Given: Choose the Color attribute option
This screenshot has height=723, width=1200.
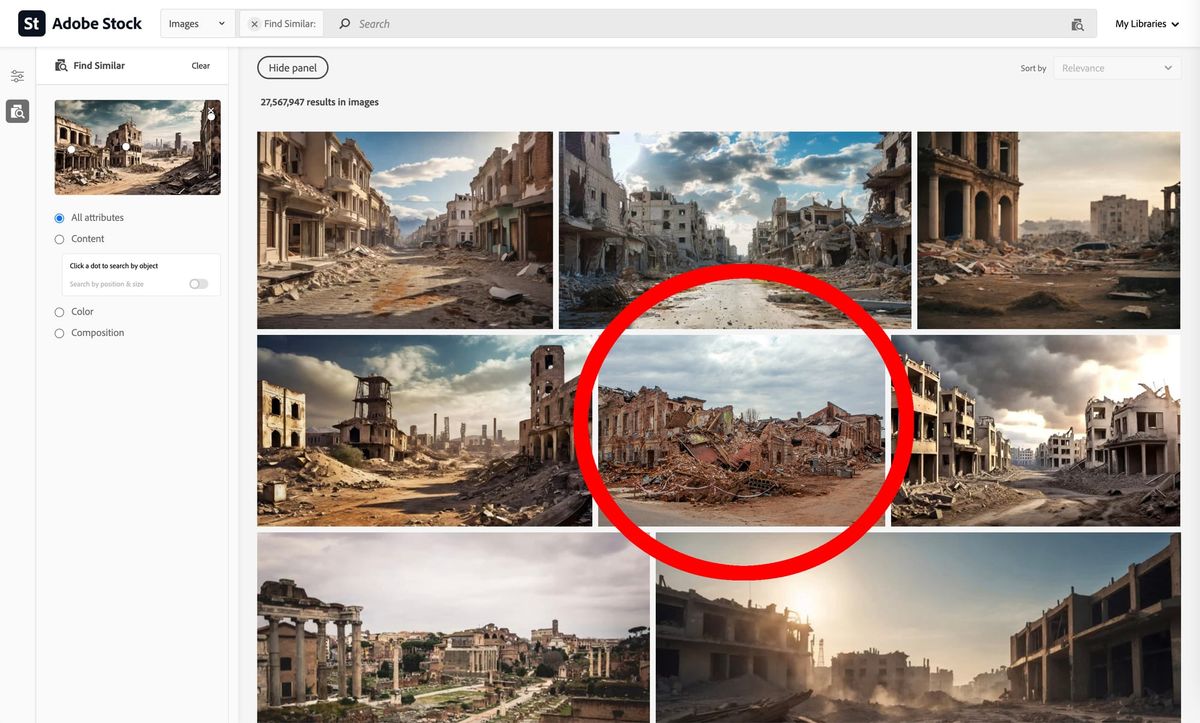Looking at the screenshot, I should [58, 311].
